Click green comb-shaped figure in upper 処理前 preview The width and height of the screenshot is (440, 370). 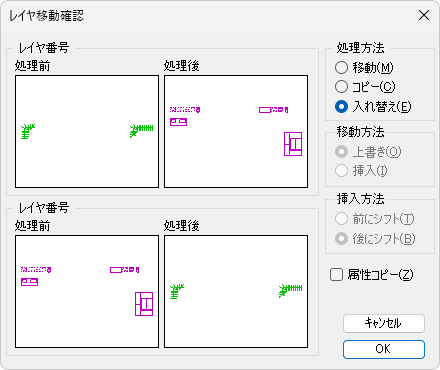point(142,131)
